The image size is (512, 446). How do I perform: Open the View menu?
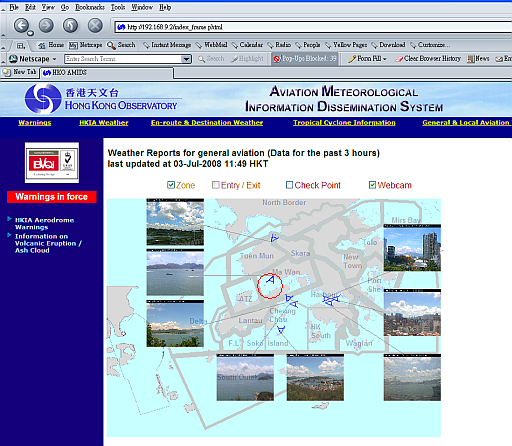click(x=48, y=7)
